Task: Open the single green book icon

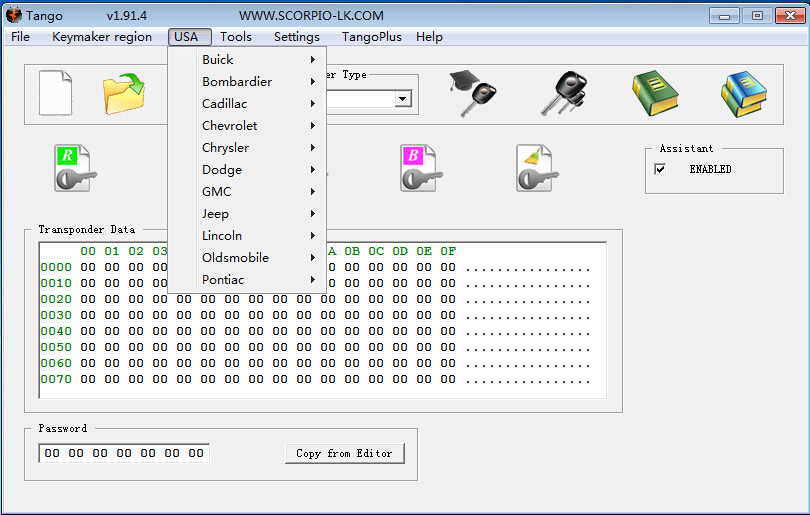Action: point(655,93)
